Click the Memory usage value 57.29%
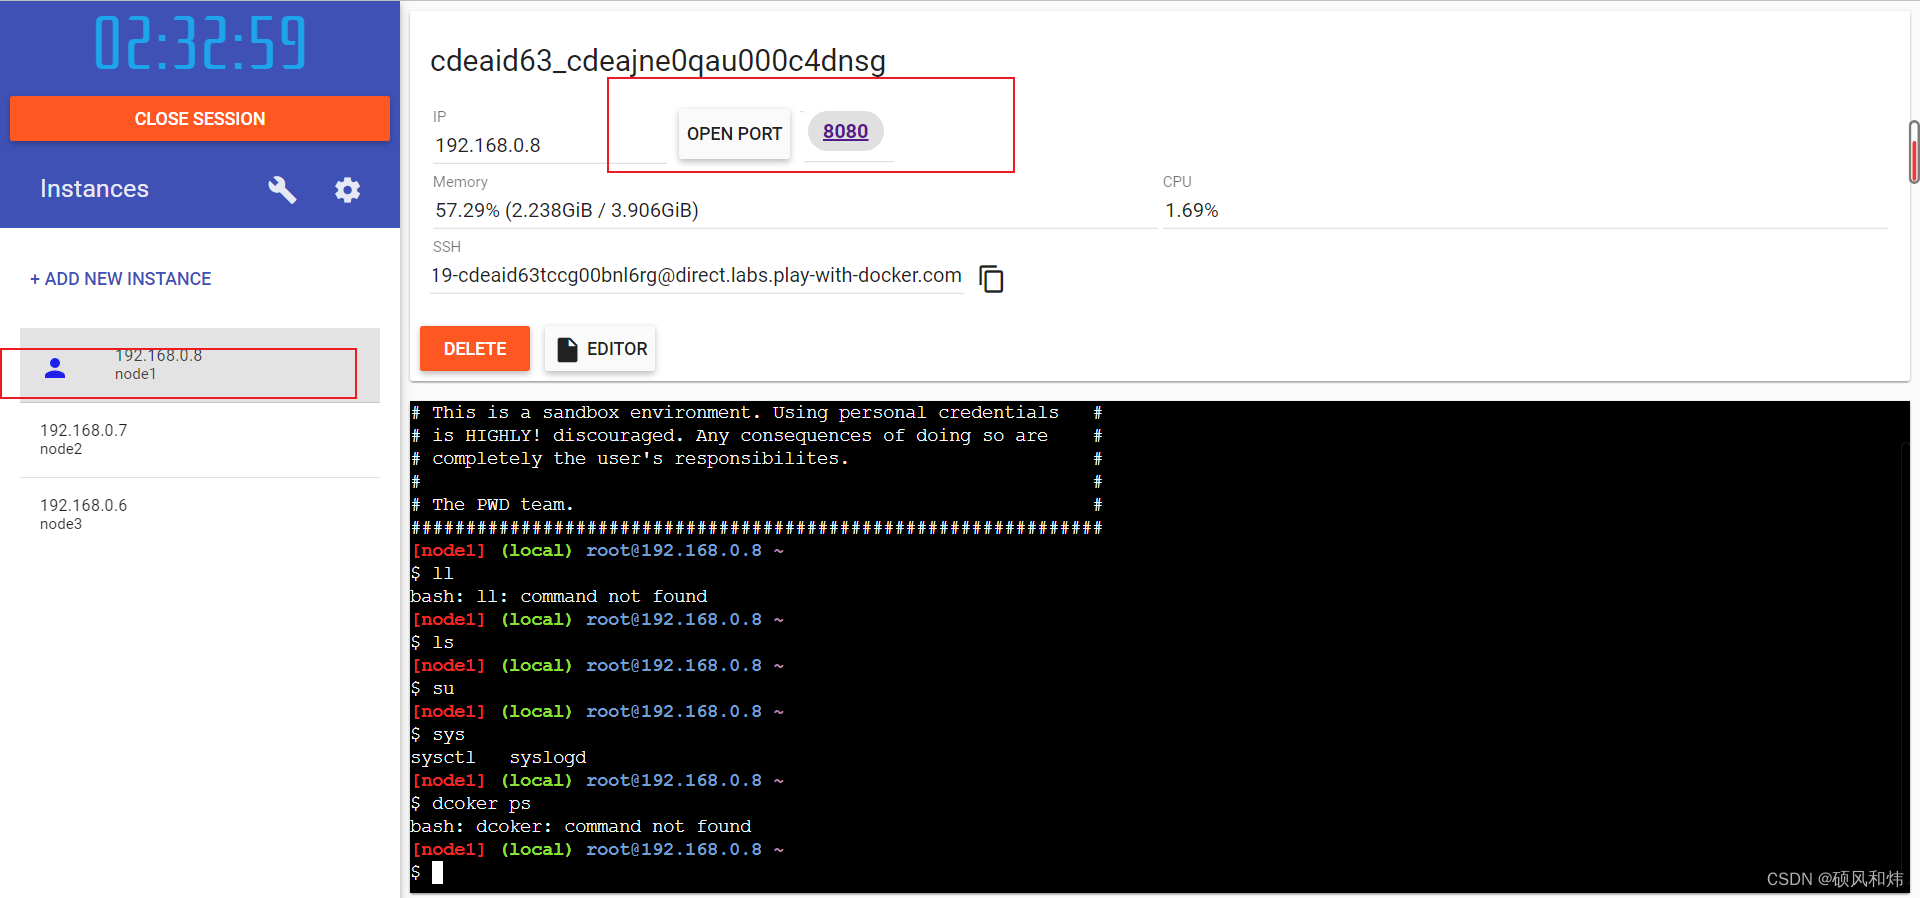The image size is (1920, 898). coord(566,210)
